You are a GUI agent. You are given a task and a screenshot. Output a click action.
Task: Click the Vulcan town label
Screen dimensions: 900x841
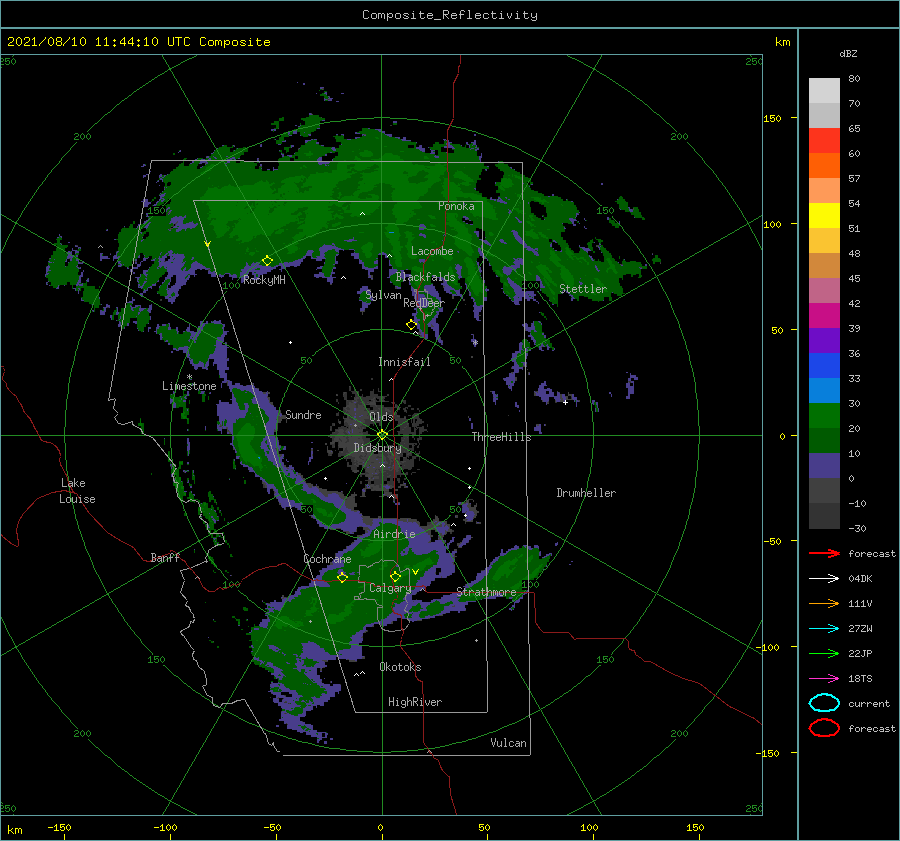(508, 743)
